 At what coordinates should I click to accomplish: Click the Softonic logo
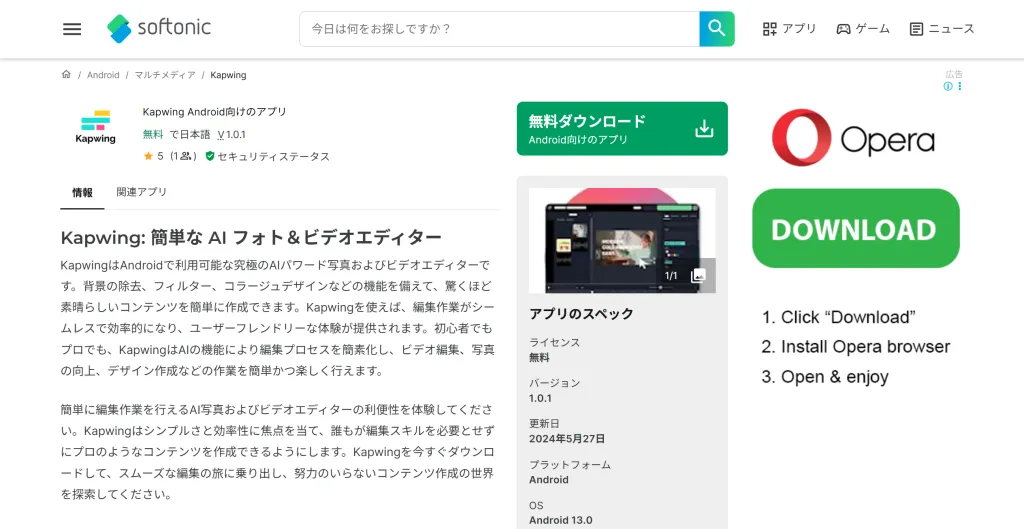pos(159,29)
